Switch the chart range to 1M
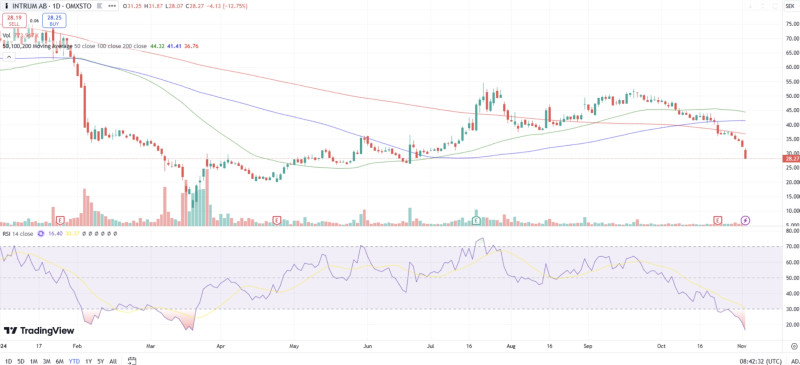The image size is (800, 365). point(34,361)
